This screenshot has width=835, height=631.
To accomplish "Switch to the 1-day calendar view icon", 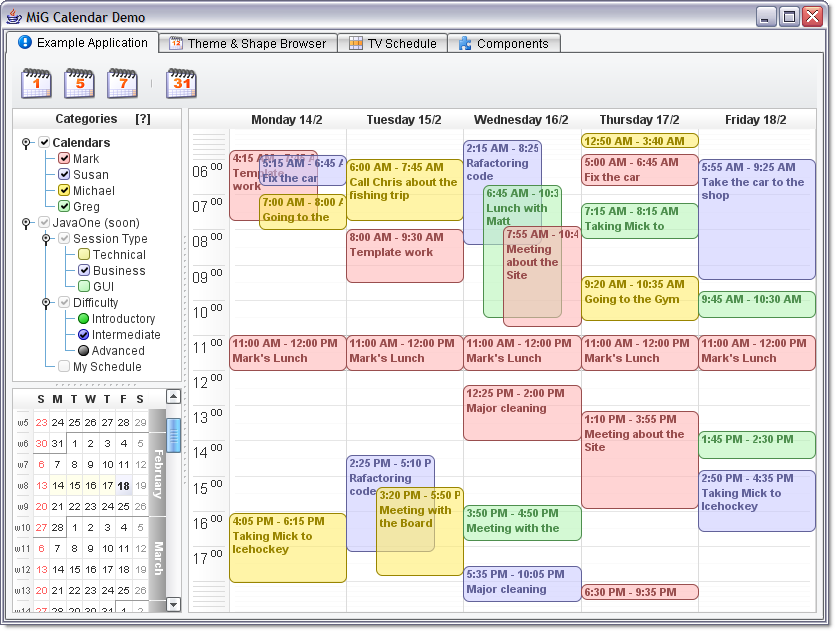I will 36,83.
